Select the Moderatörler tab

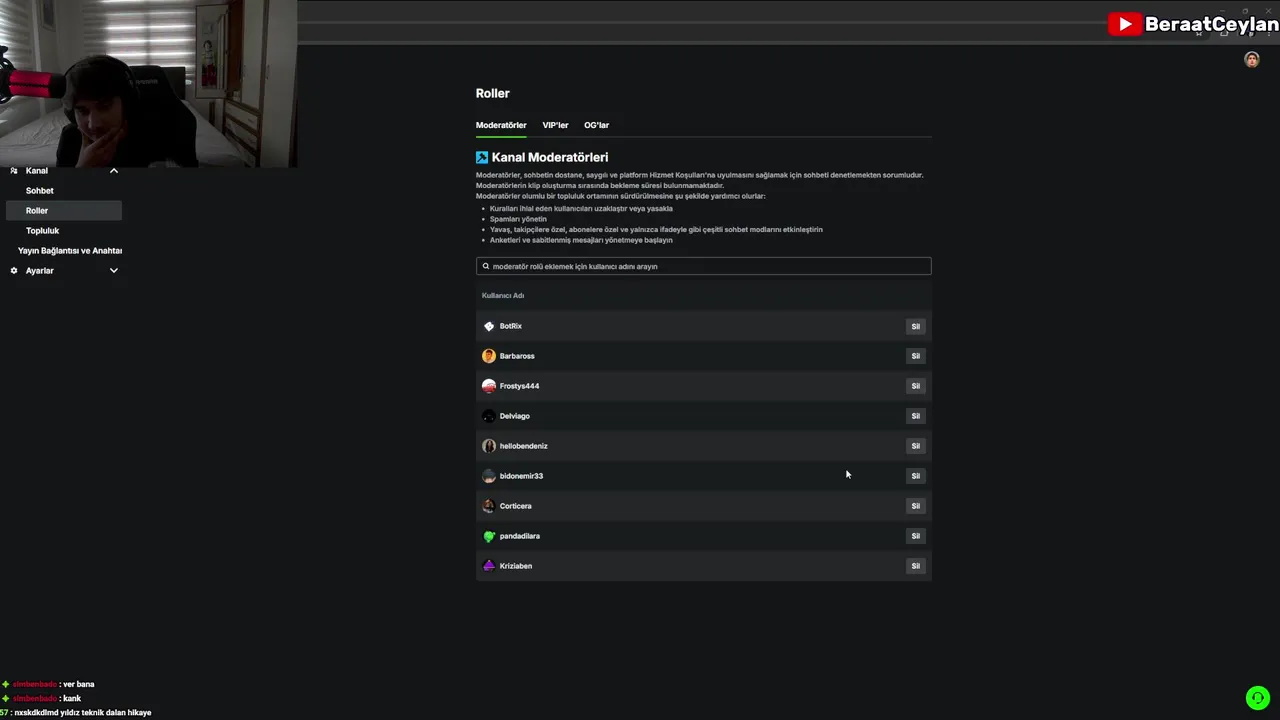(501, 125)
